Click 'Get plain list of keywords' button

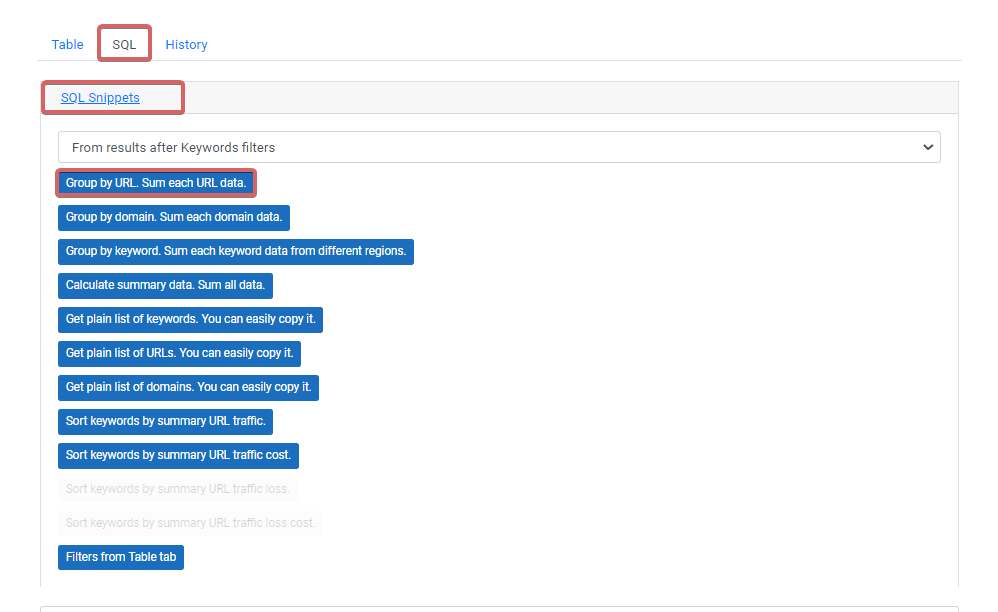pos(190,319)
